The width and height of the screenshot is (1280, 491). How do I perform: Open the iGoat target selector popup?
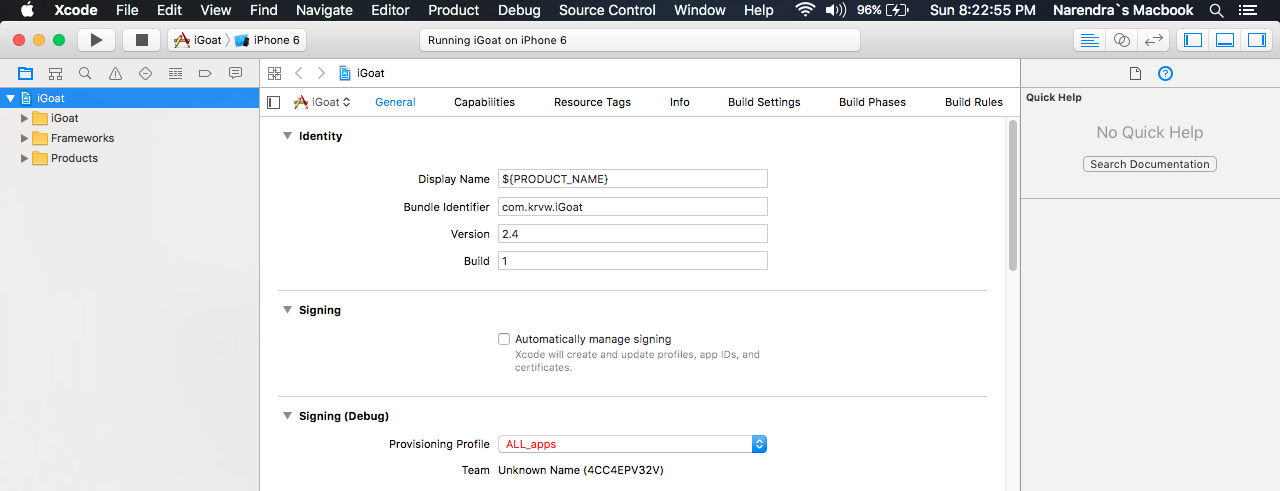tap(322, 102)
